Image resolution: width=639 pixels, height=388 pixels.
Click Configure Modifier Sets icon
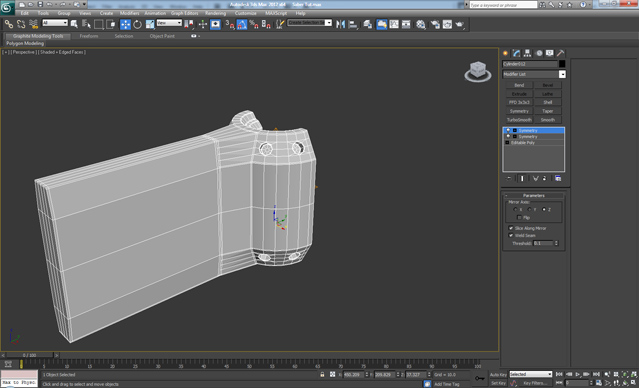coord(558,178)
